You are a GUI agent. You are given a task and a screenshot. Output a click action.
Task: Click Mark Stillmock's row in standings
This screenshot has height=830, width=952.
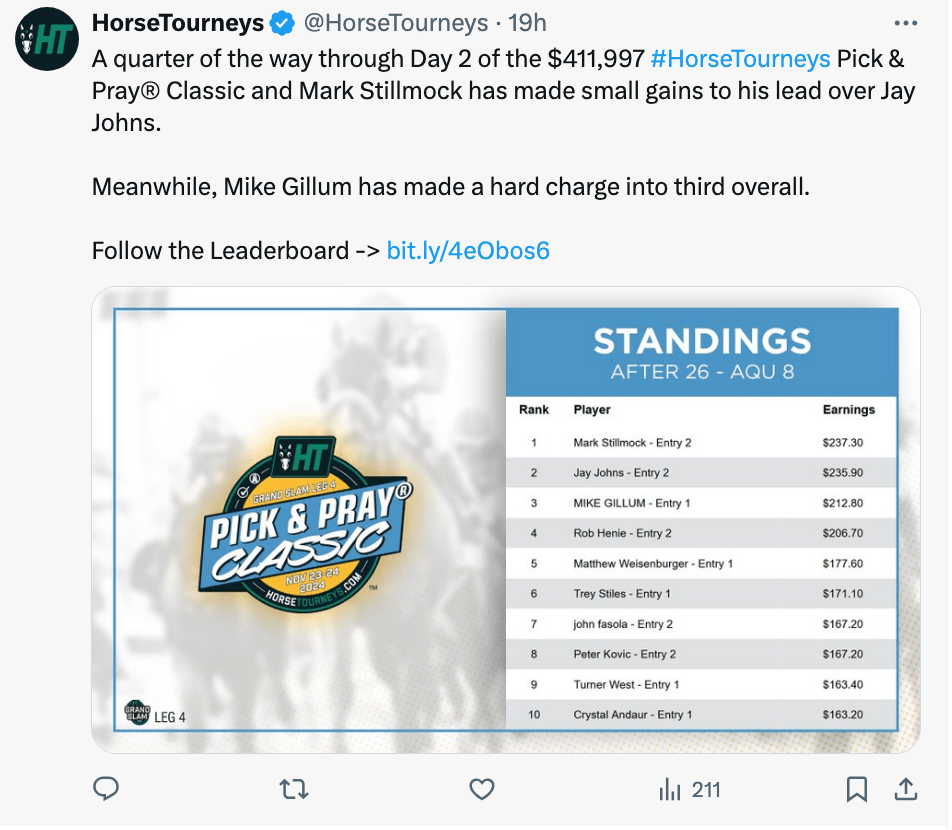click(x=701, y=442)
